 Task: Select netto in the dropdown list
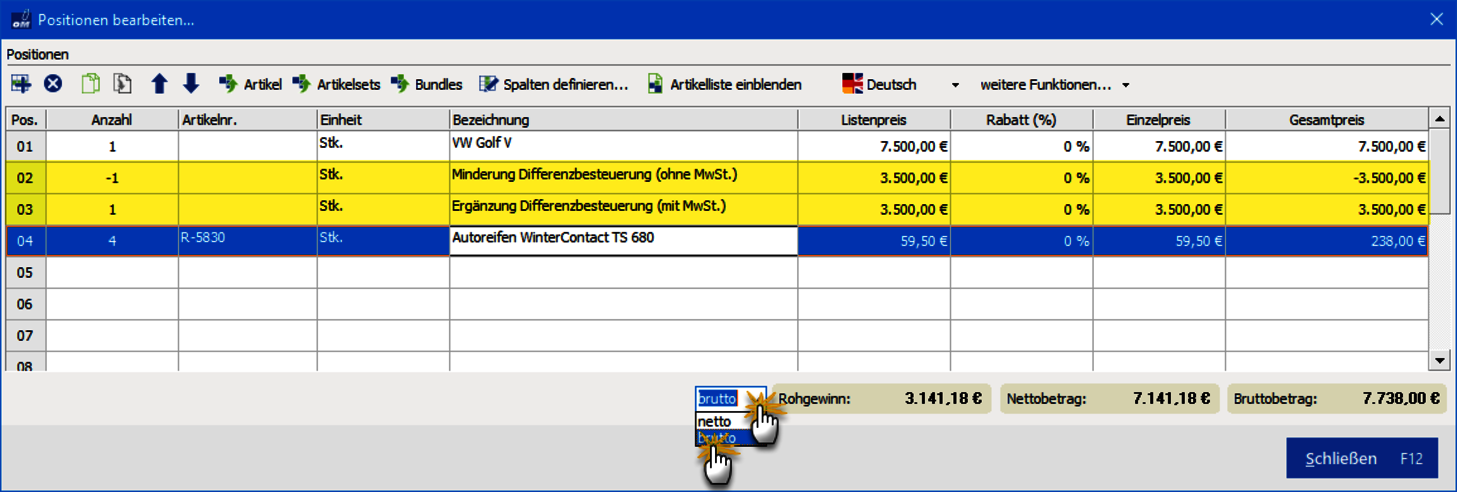[725, 421]
